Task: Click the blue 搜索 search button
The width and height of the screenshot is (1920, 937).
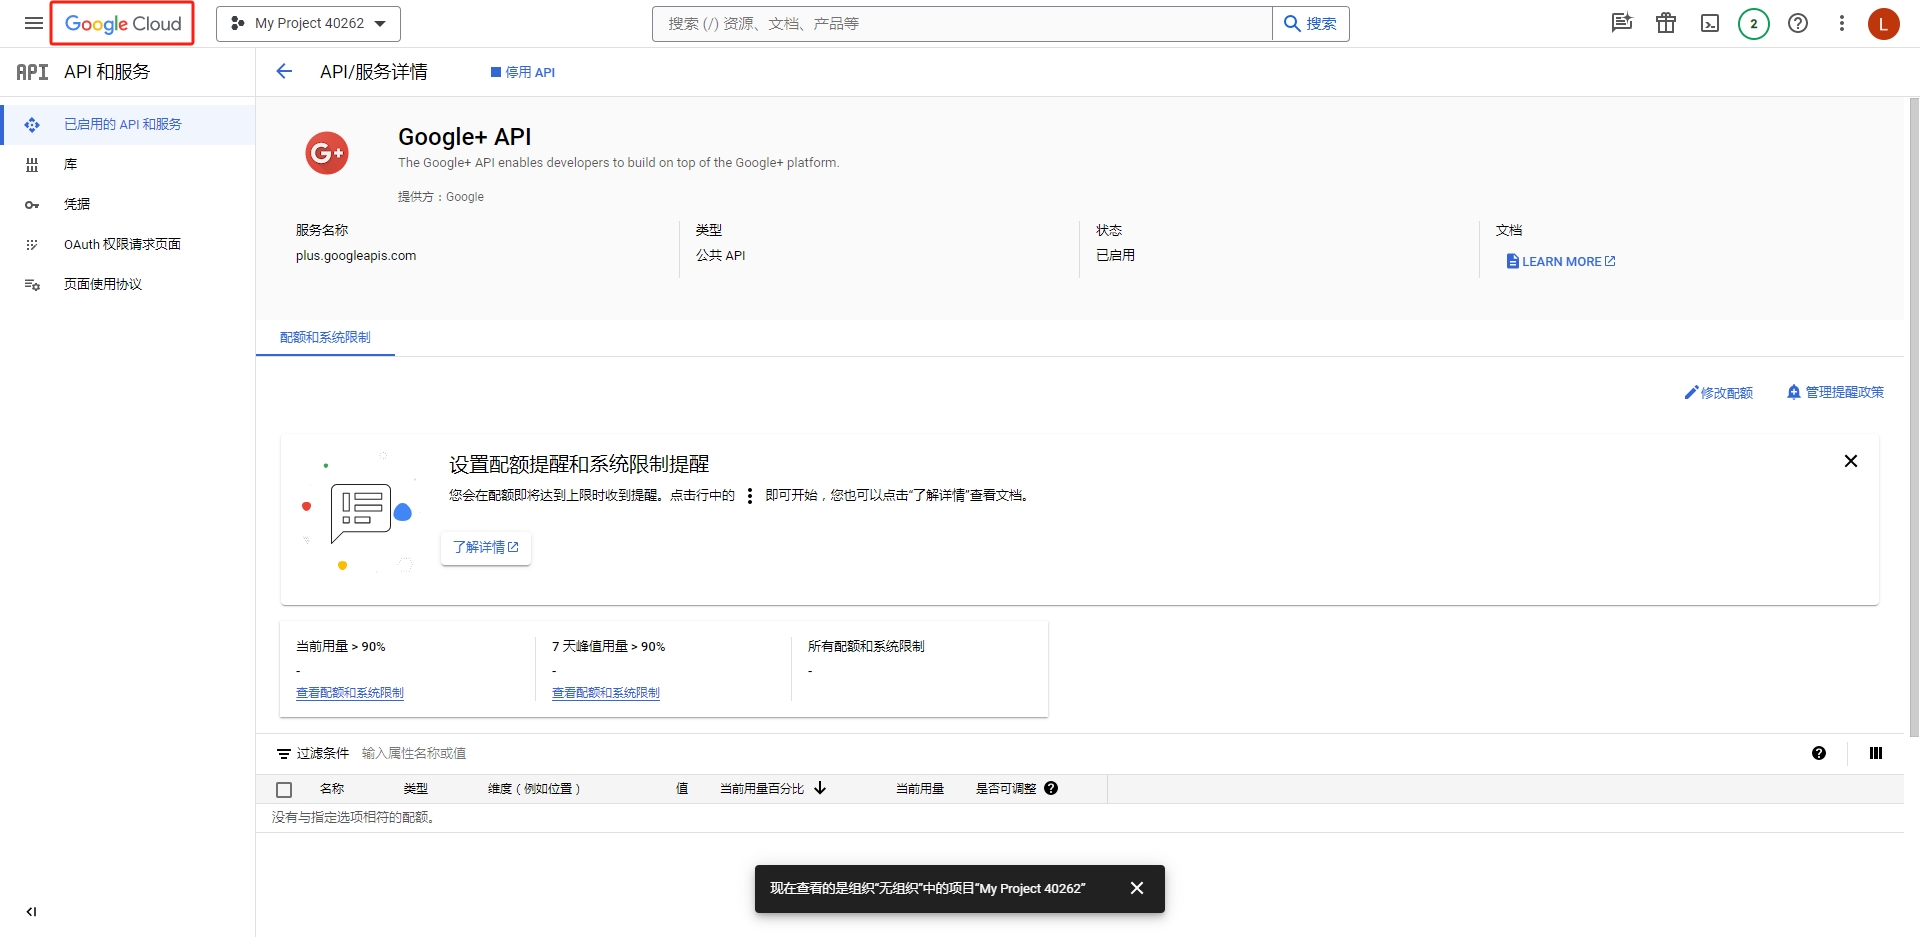Action: 1311,23
